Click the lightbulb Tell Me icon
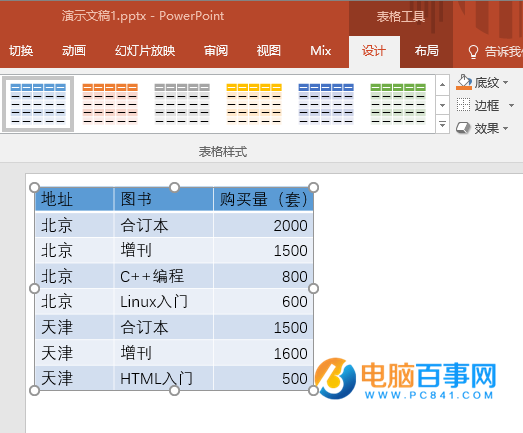Image resolution: width=523 pixels, height=433 pixels. [473, 52]
